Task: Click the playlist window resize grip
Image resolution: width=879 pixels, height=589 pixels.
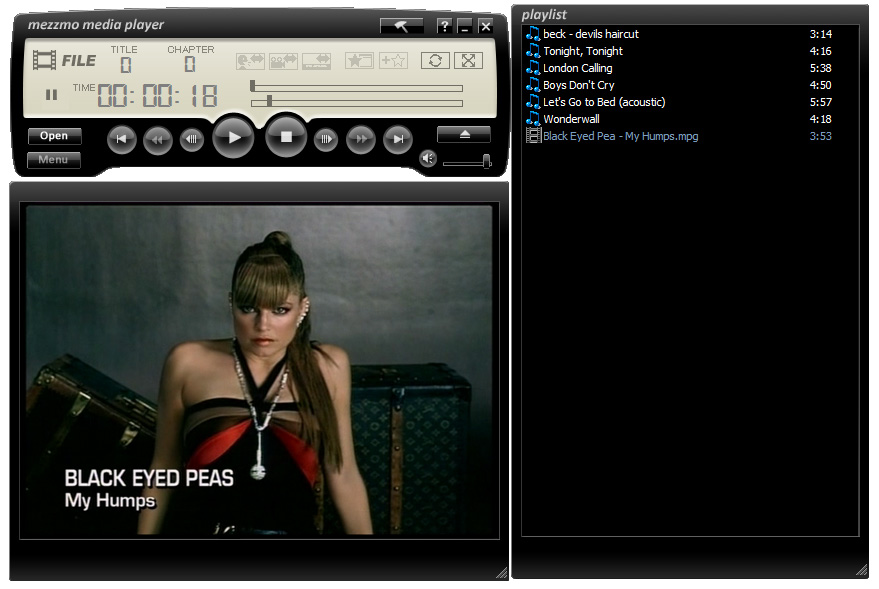Action: click(861, 569)
